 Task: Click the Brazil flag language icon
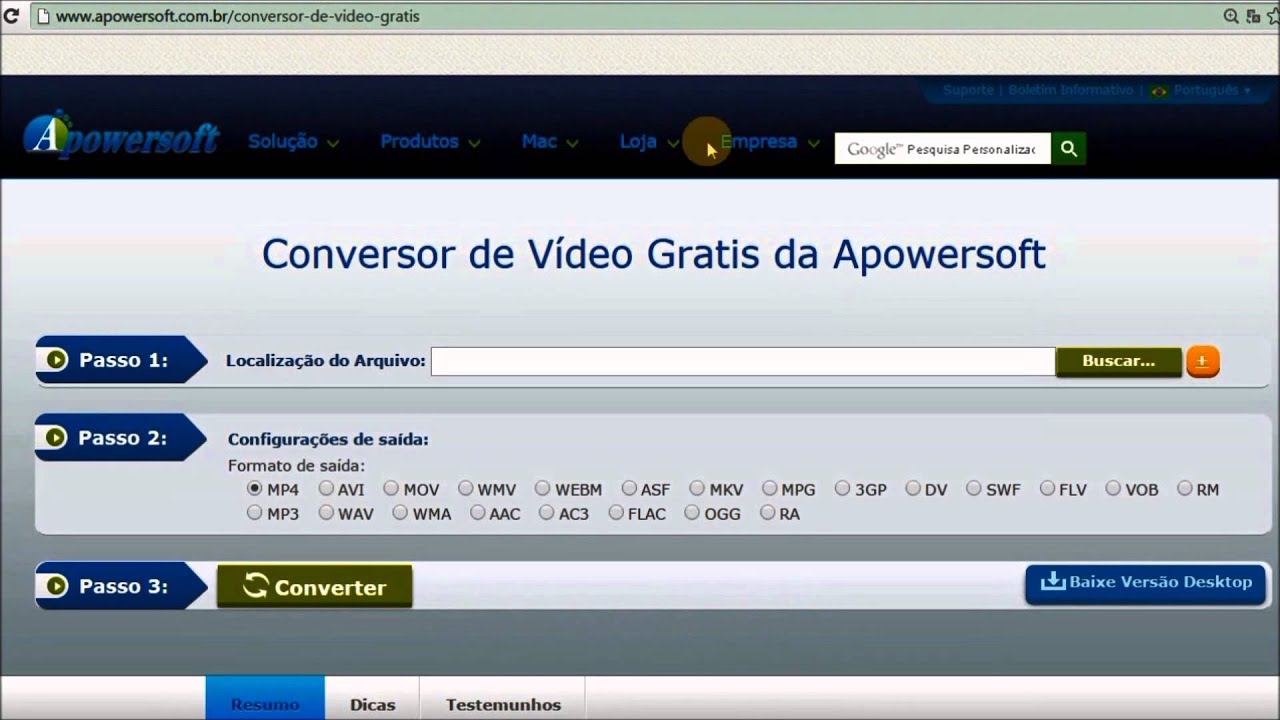(1159, 91)
